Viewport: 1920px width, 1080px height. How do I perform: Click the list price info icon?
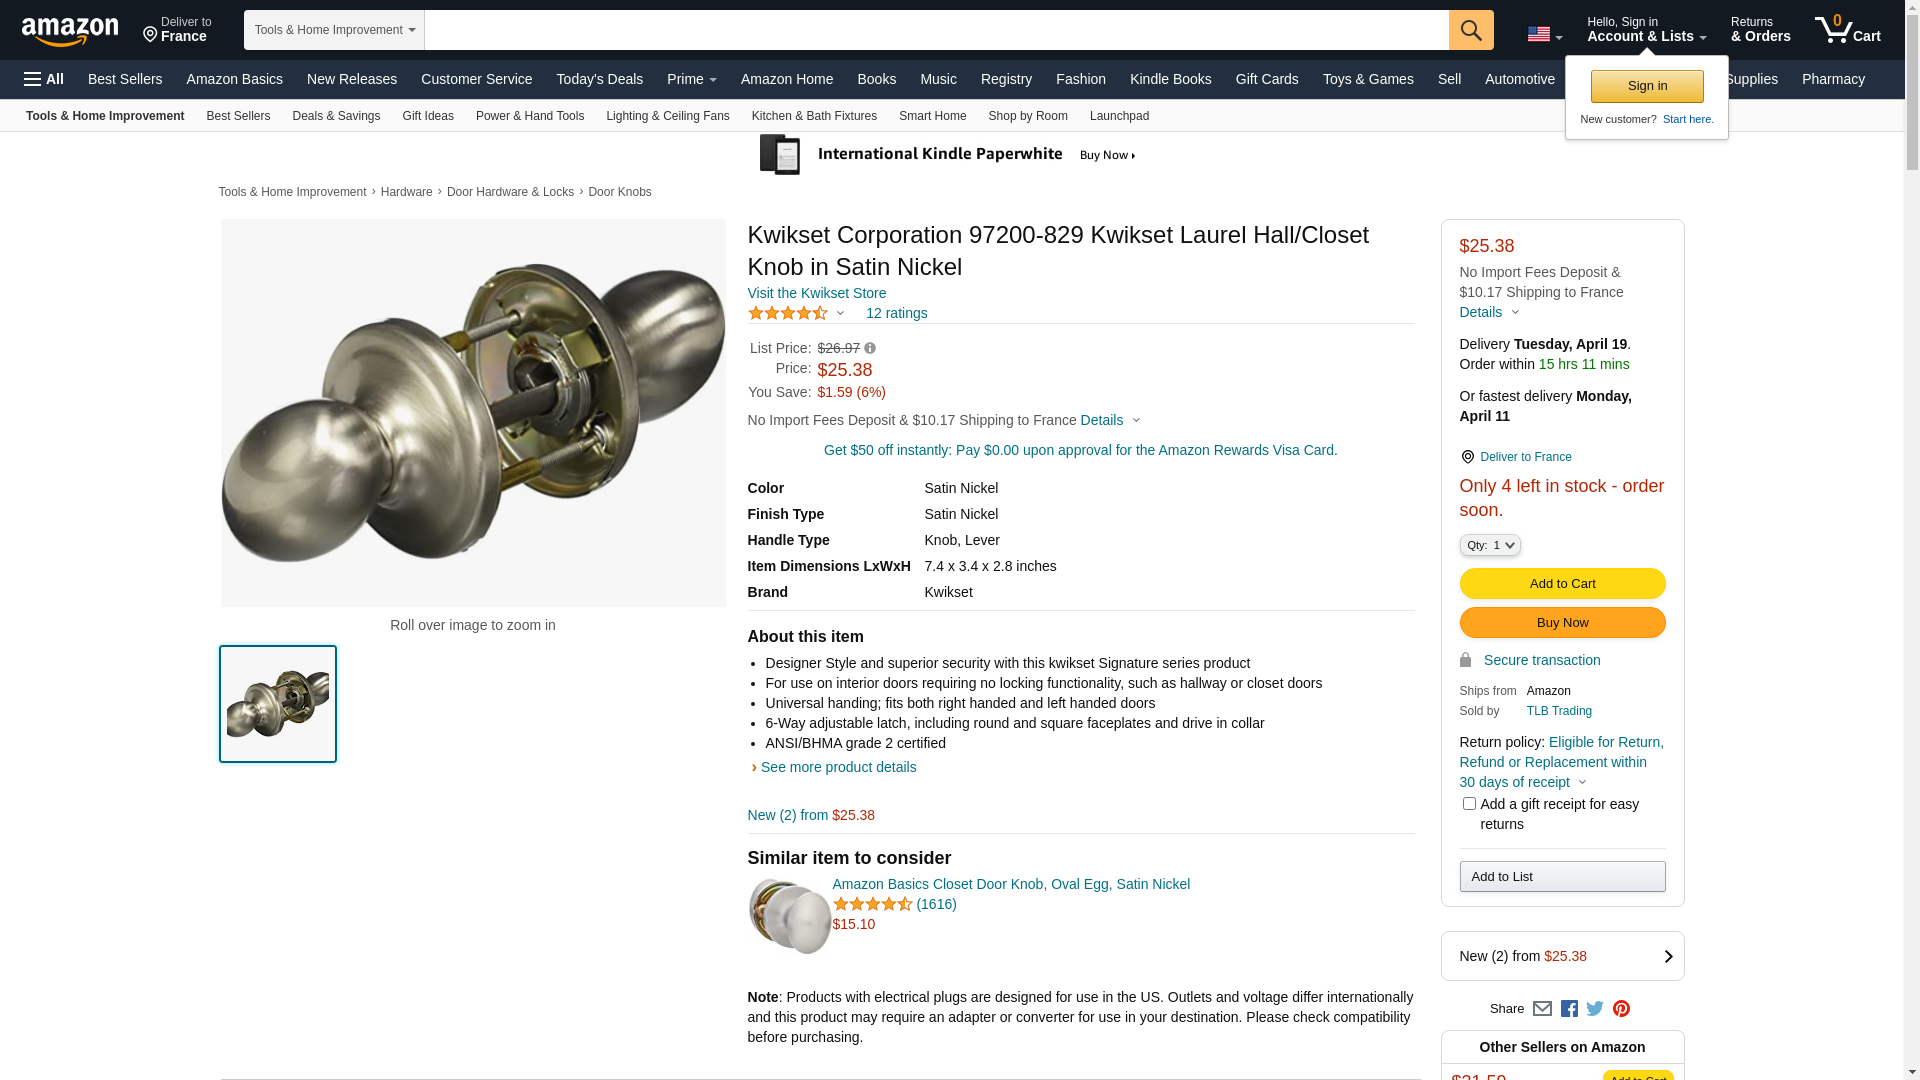pyautogui.click(x=870, y=348)
